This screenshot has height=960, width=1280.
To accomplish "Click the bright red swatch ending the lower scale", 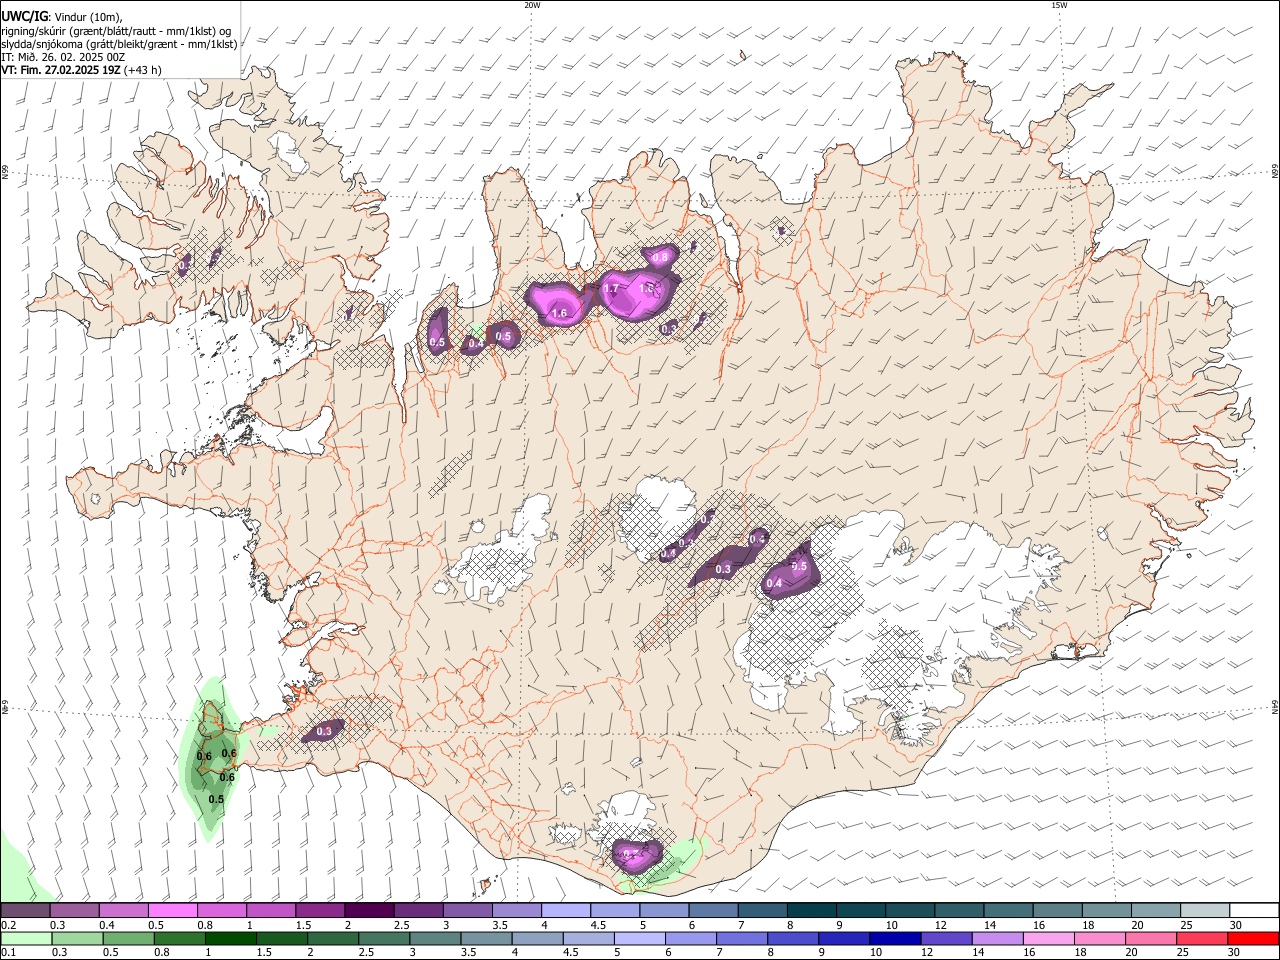I will (1253, 938).
